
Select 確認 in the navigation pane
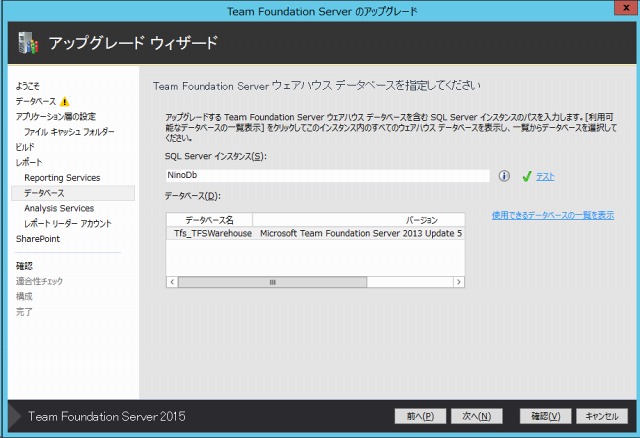click(24, 266)
